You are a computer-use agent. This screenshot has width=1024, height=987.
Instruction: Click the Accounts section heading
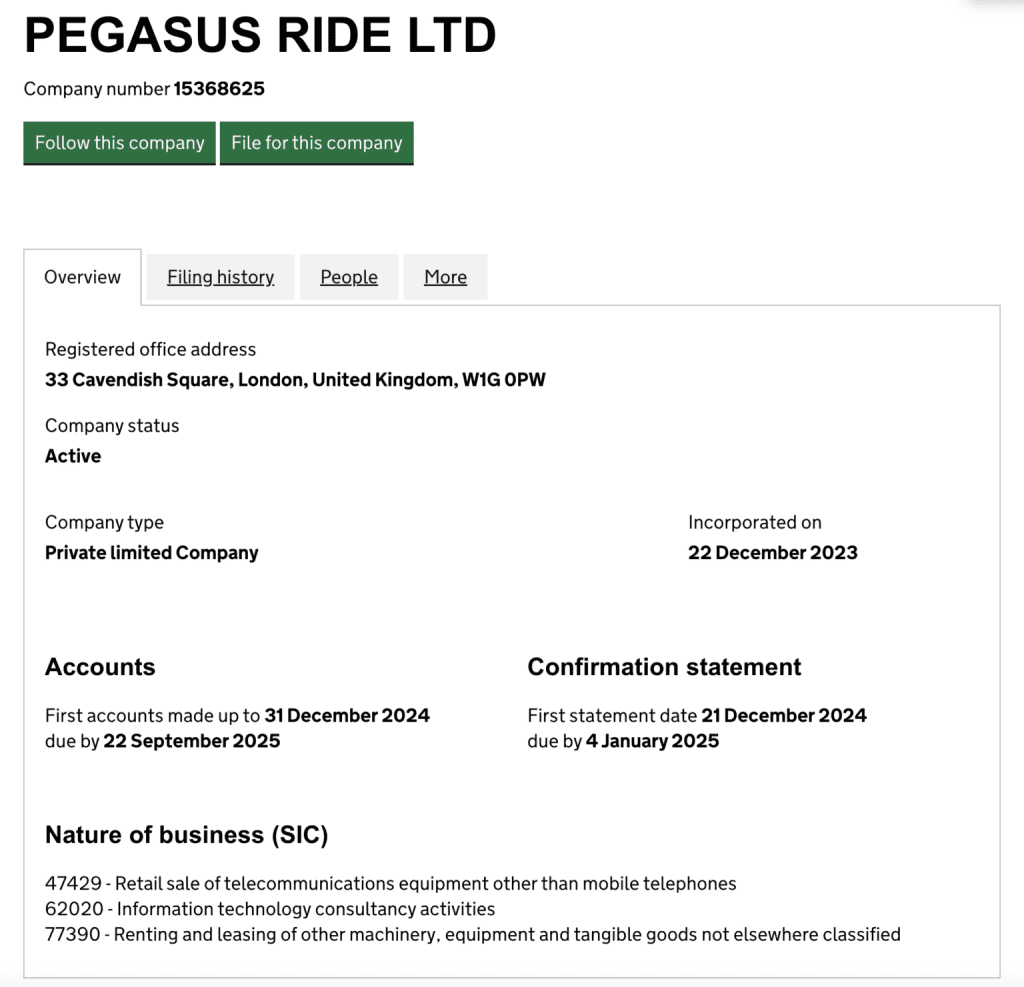click(99, 667)
